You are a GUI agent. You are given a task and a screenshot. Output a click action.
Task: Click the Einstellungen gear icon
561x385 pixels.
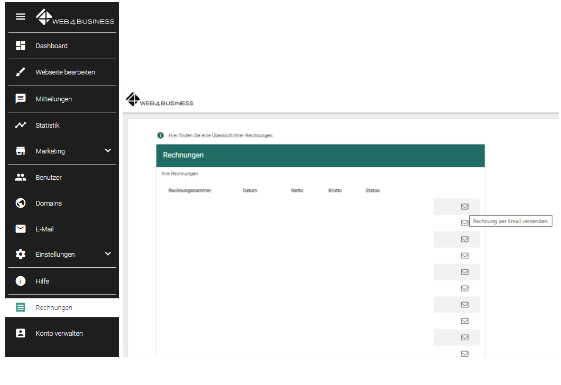click(20, 254)
